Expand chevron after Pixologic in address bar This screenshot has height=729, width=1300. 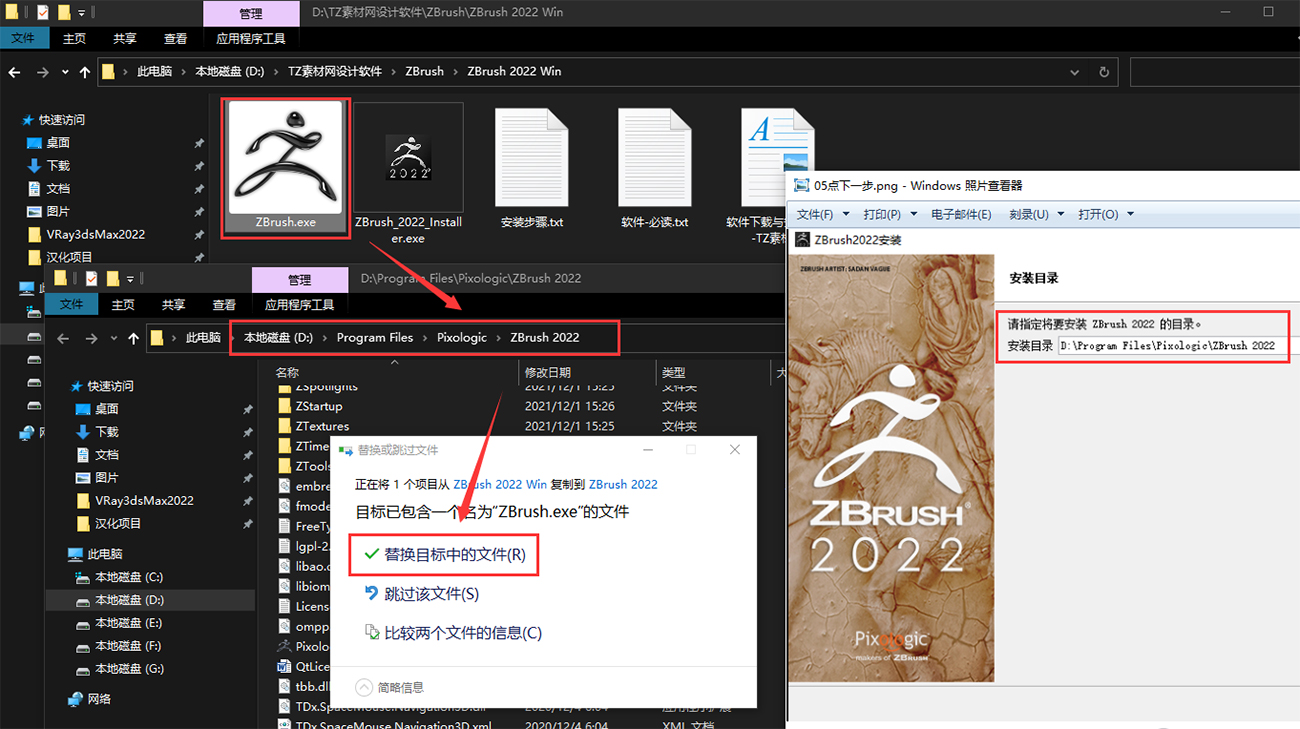click(x=498, y=338)
